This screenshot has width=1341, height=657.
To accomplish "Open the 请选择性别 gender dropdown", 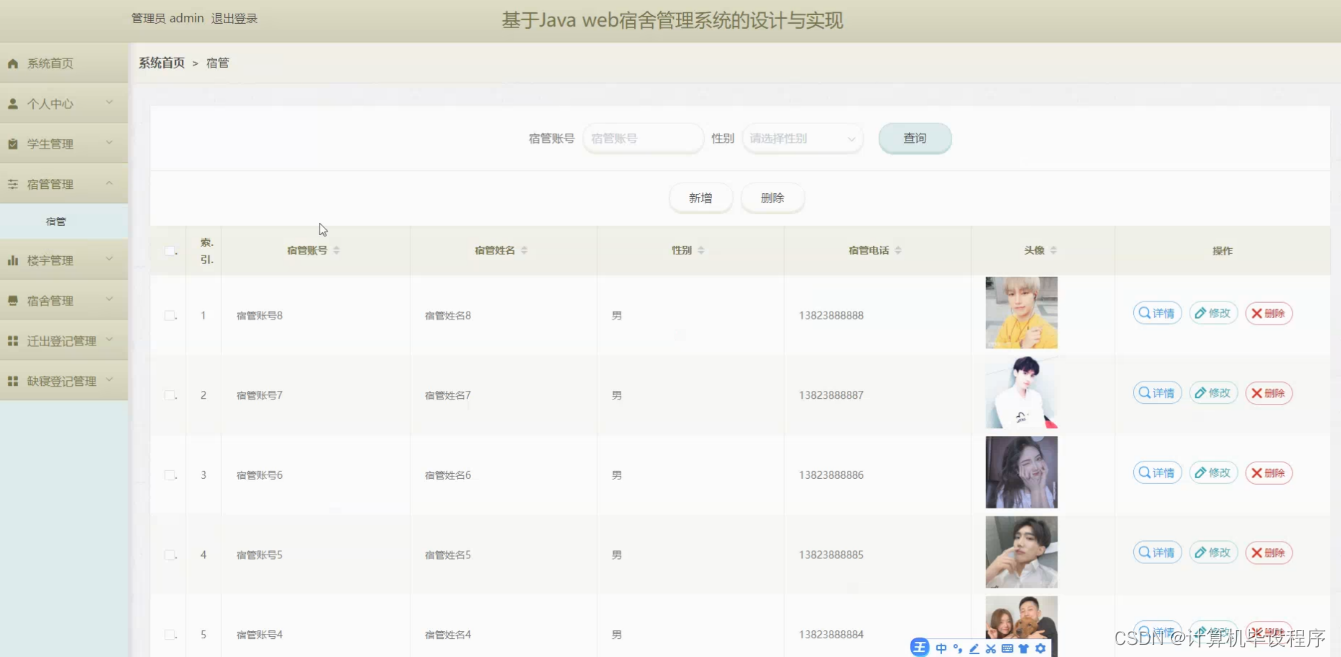I will 801,138.
